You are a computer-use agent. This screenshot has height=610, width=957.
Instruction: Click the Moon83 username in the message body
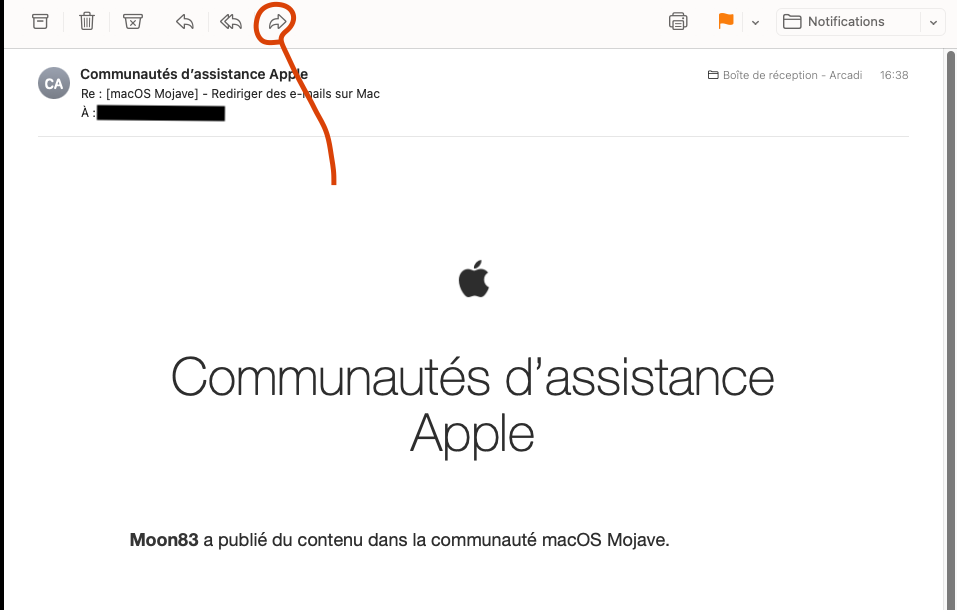164,540
